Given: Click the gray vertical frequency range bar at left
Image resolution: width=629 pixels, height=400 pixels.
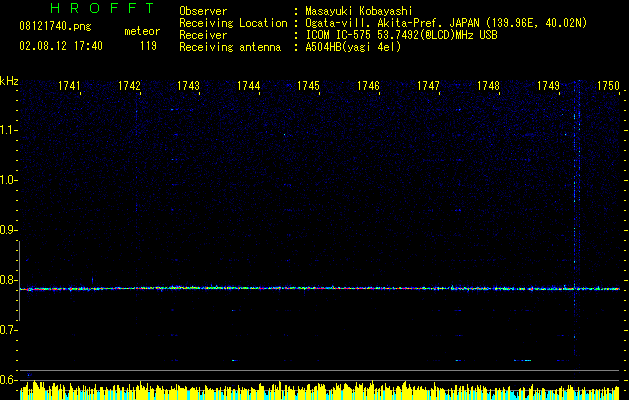Looking at the screenshot, I should [x=19, y=281].
